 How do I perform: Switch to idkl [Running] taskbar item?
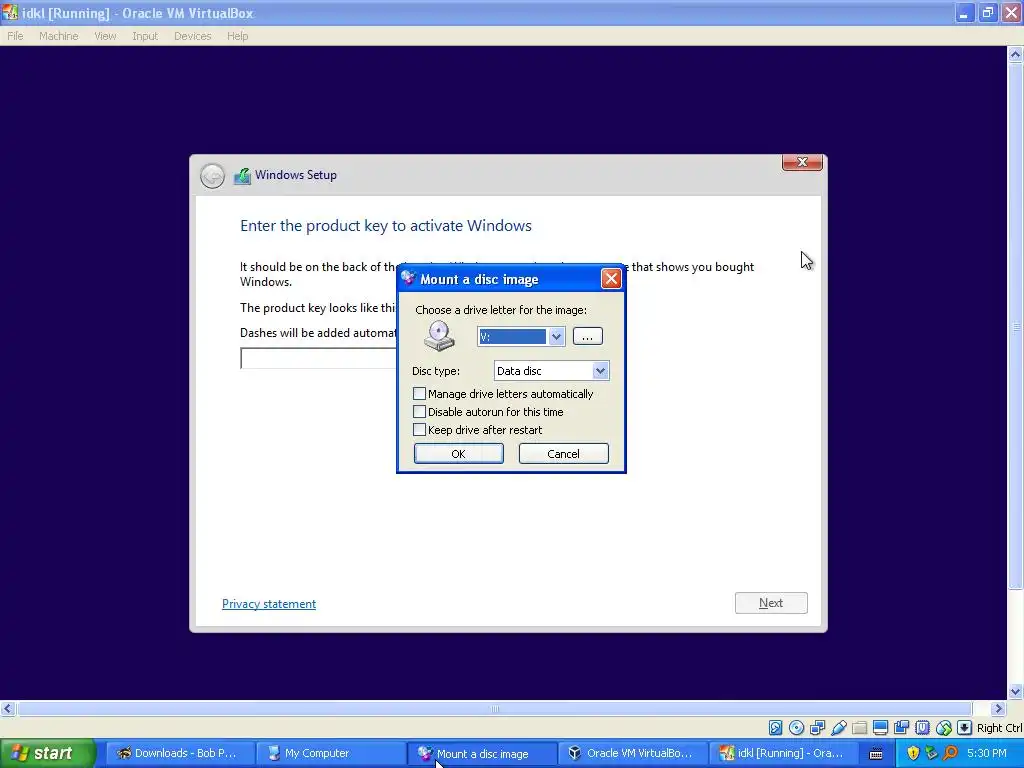coord(782,754)
